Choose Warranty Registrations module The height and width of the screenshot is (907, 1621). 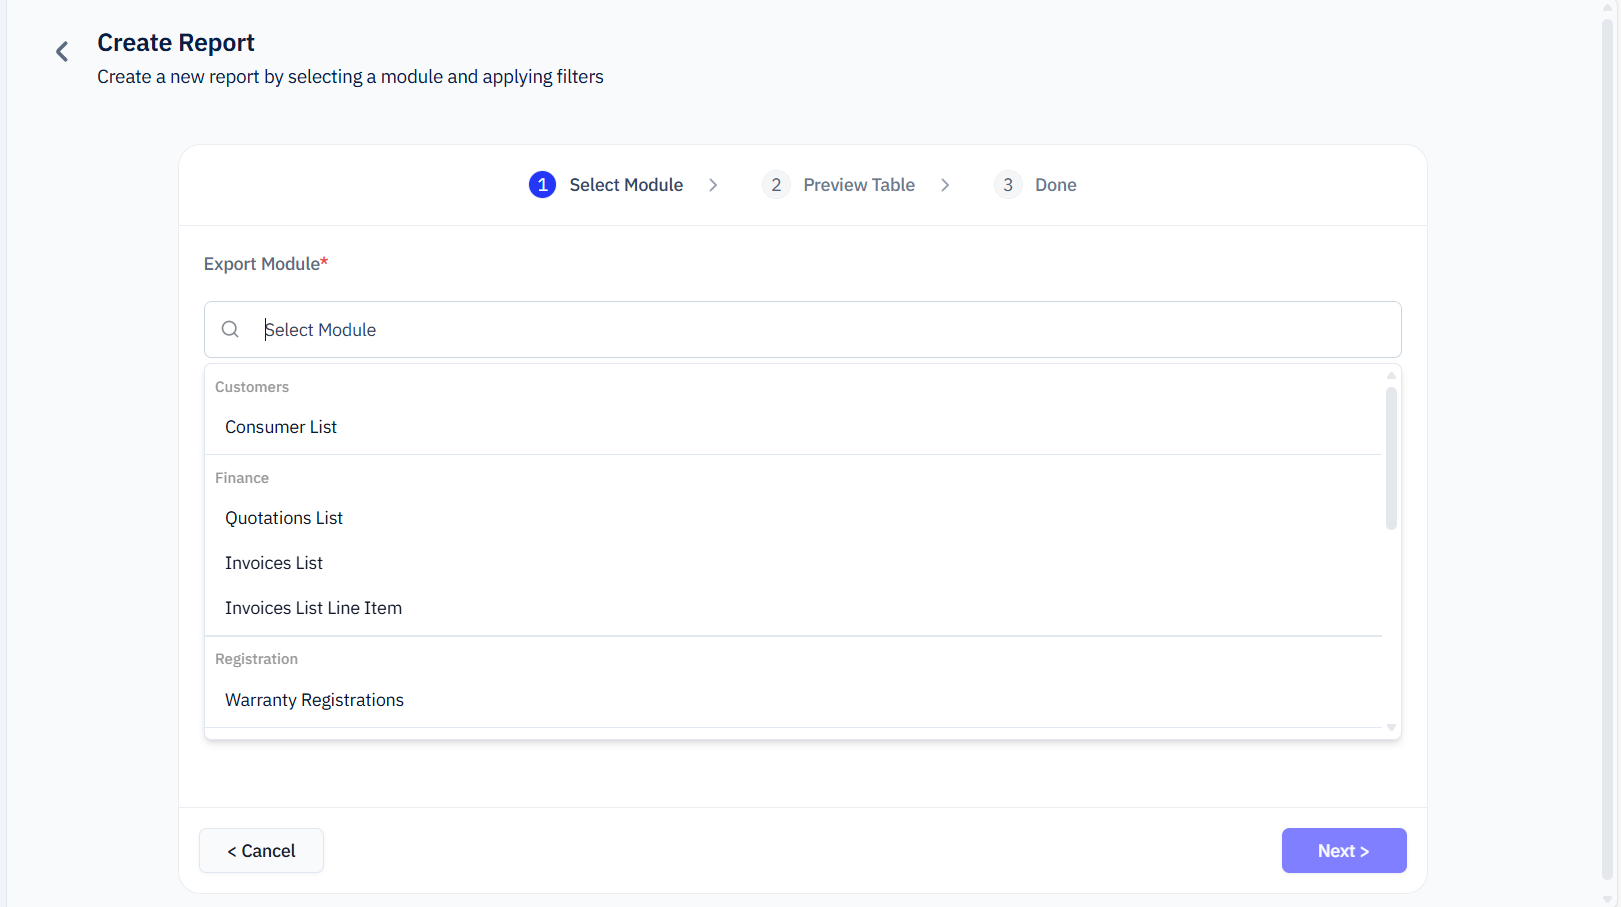click(x=314, y=700)
